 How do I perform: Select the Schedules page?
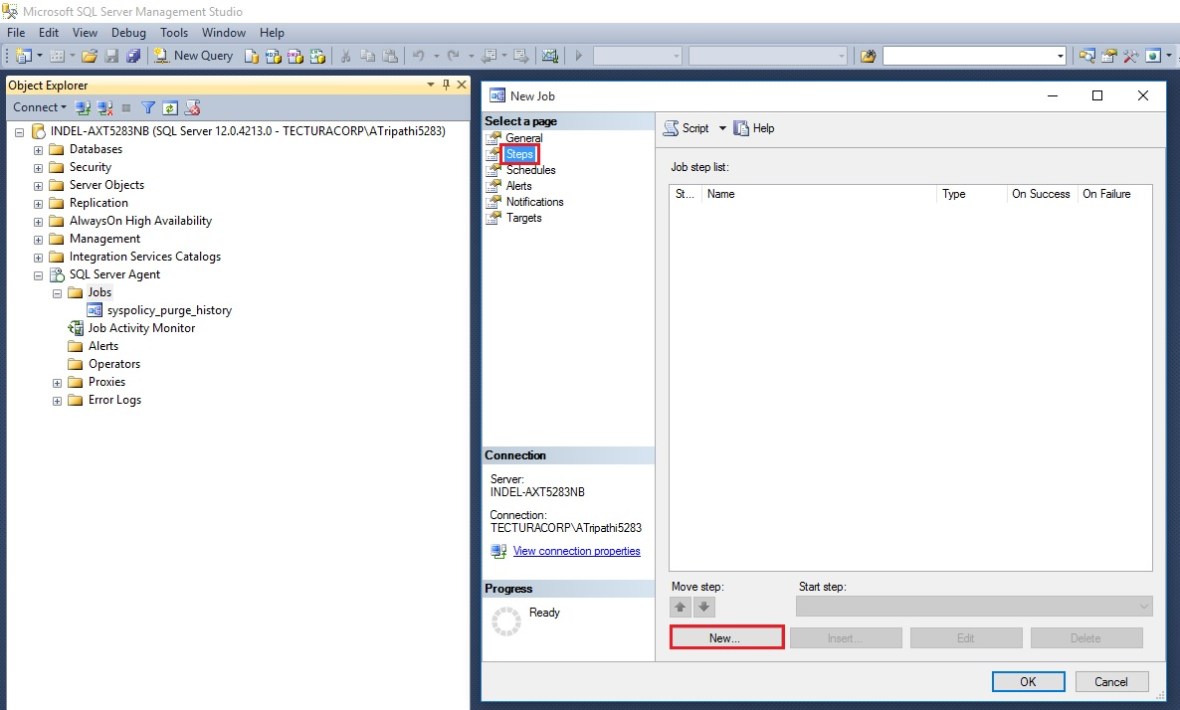pos(530,170)
